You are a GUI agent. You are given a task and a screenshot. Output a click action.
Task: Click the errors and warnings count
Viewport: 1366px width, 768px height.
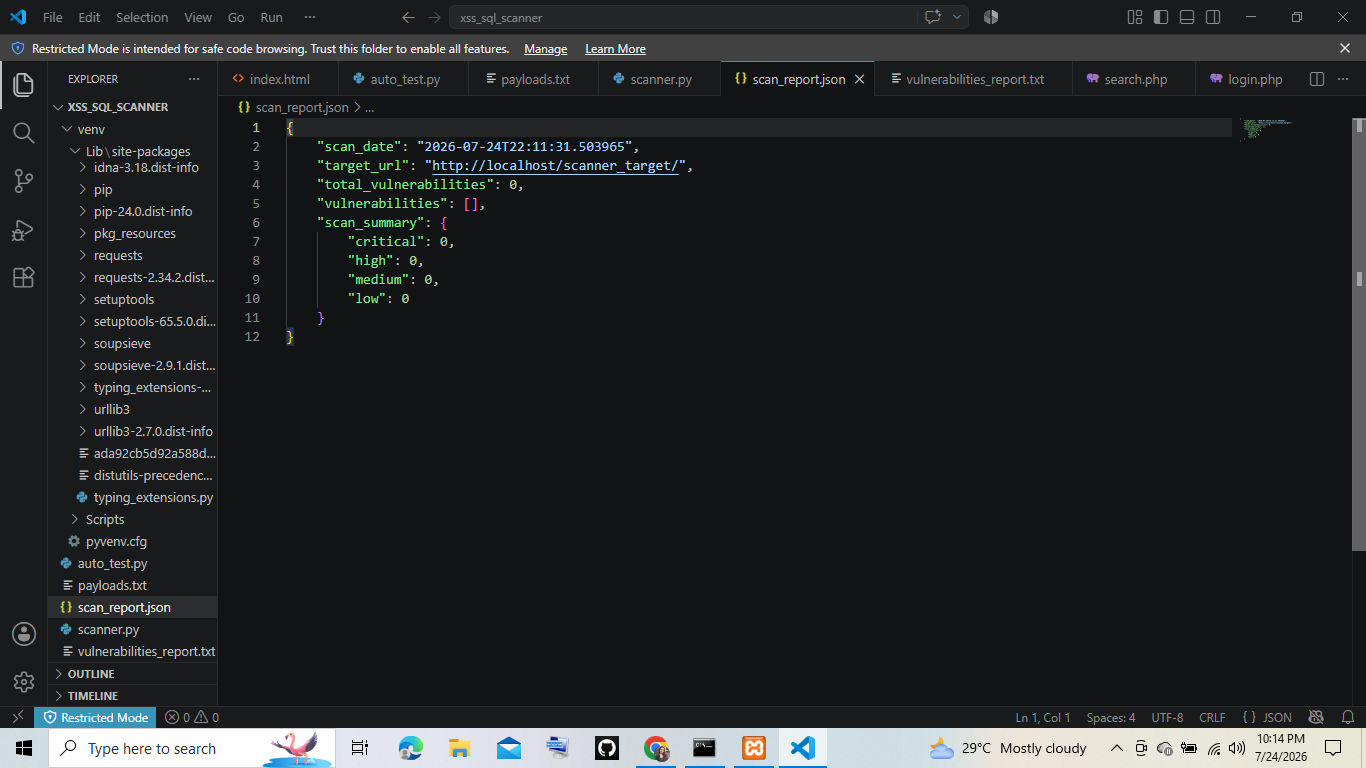192,717
